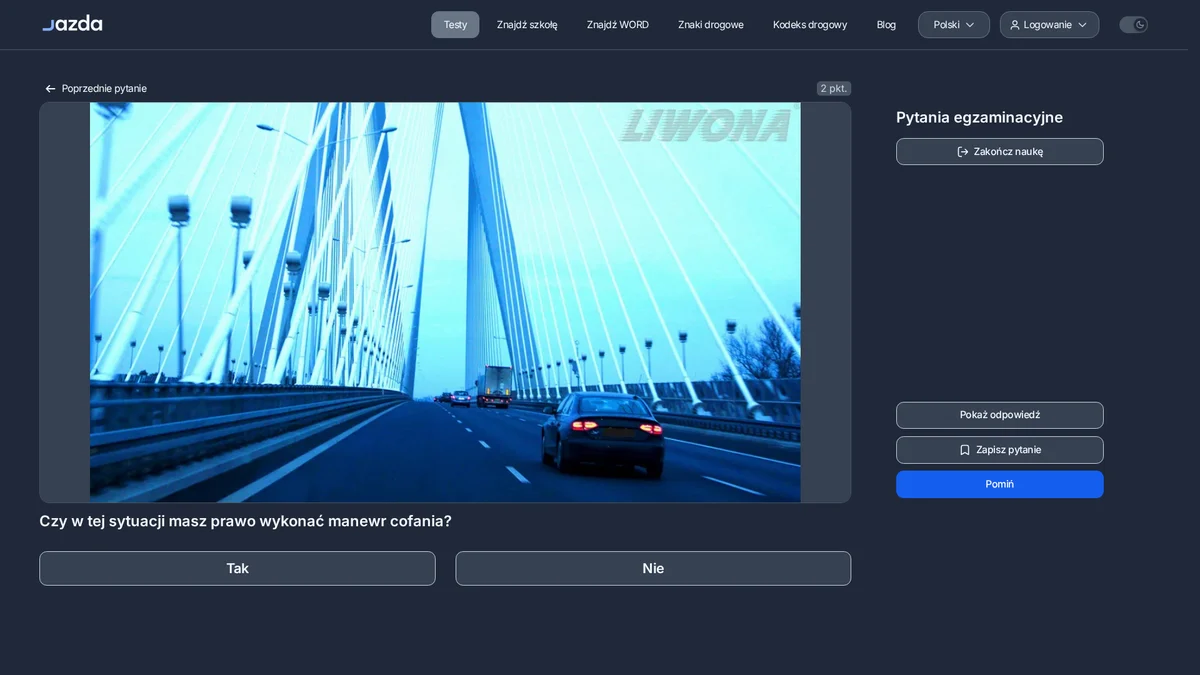
Task: Click the chevron next to Polski
Action: pyautogui.click(x=970, y=25)
